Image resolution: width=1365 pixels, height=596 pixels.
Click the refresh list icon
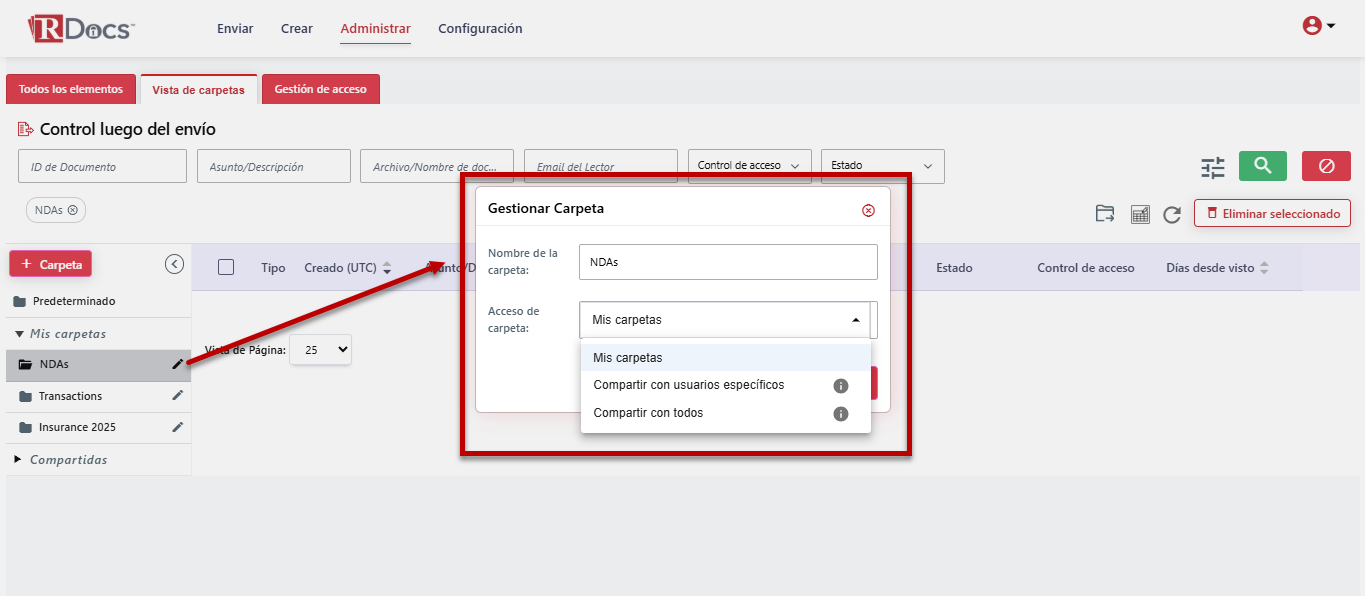1172,214
